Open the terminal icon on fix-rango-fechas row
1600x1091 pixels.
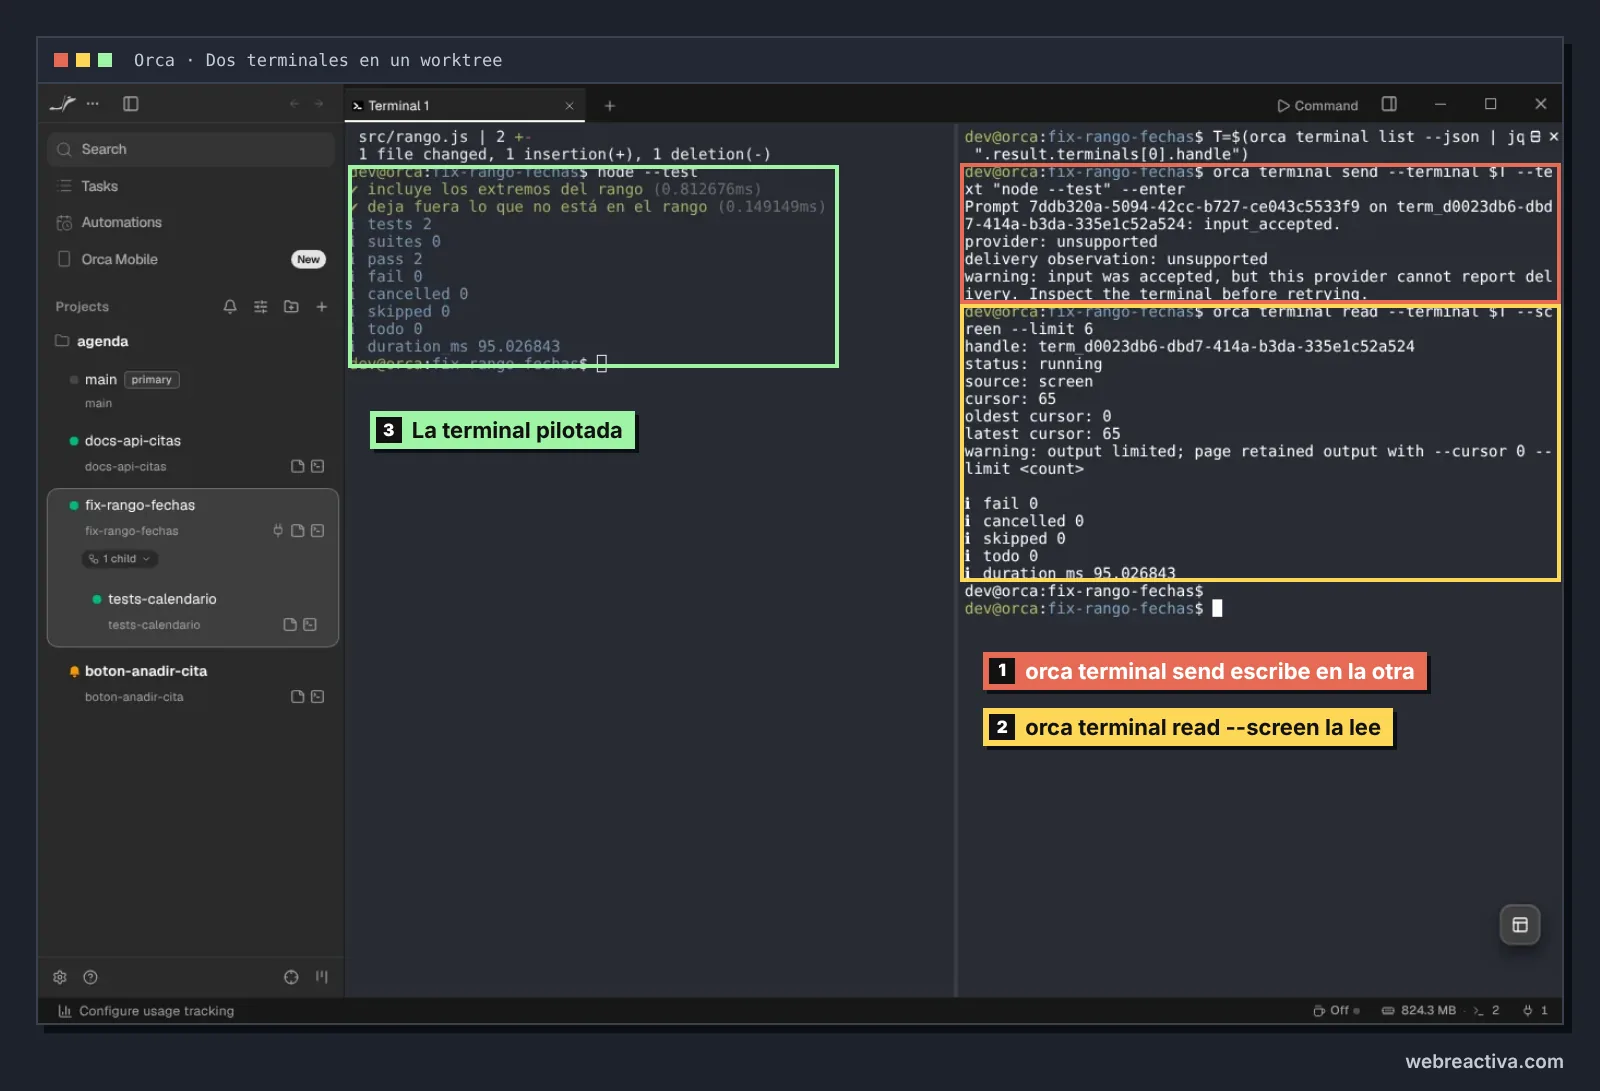317,530
